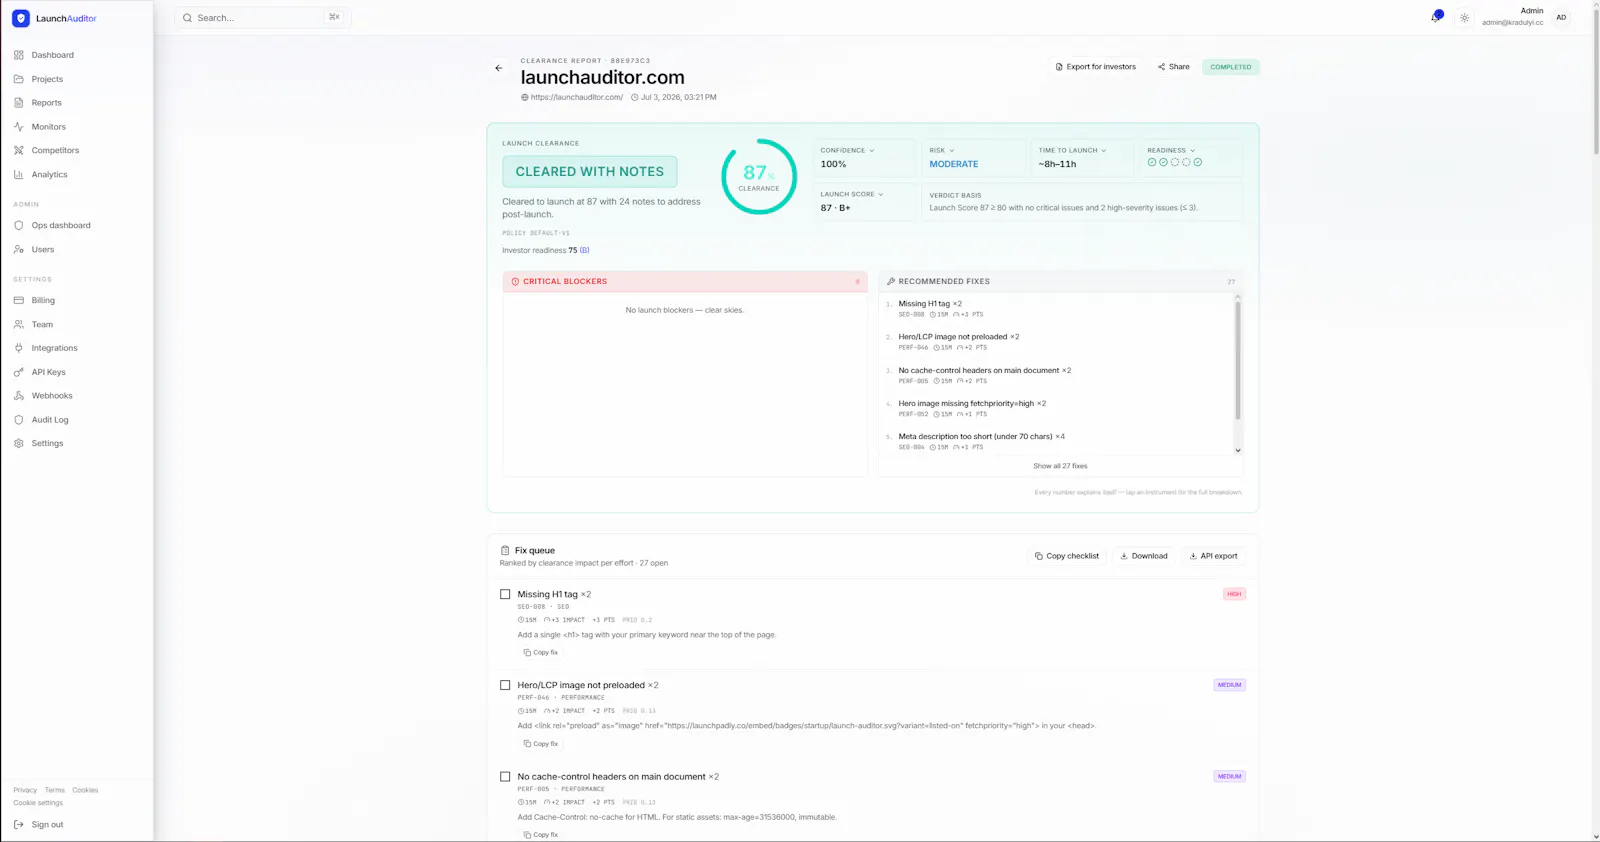This screenshot has height=842, width=1600.
Task: Click the API Keys key icon
Action: [19, 372]
